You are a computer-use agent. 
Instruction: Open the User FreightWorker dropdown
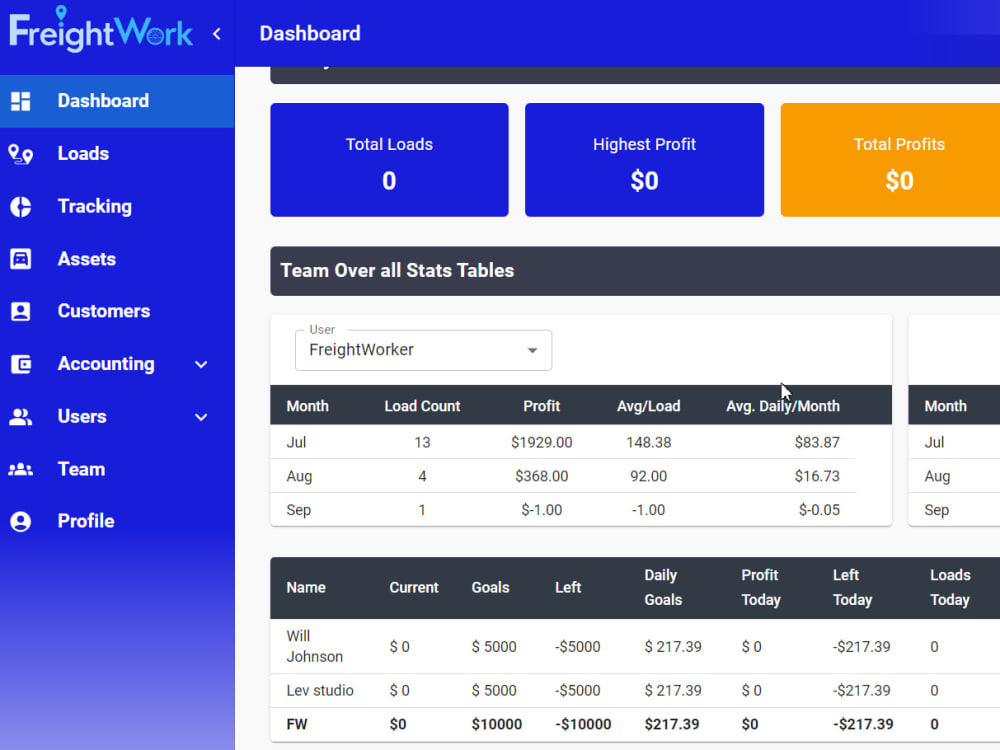[423, 350]
